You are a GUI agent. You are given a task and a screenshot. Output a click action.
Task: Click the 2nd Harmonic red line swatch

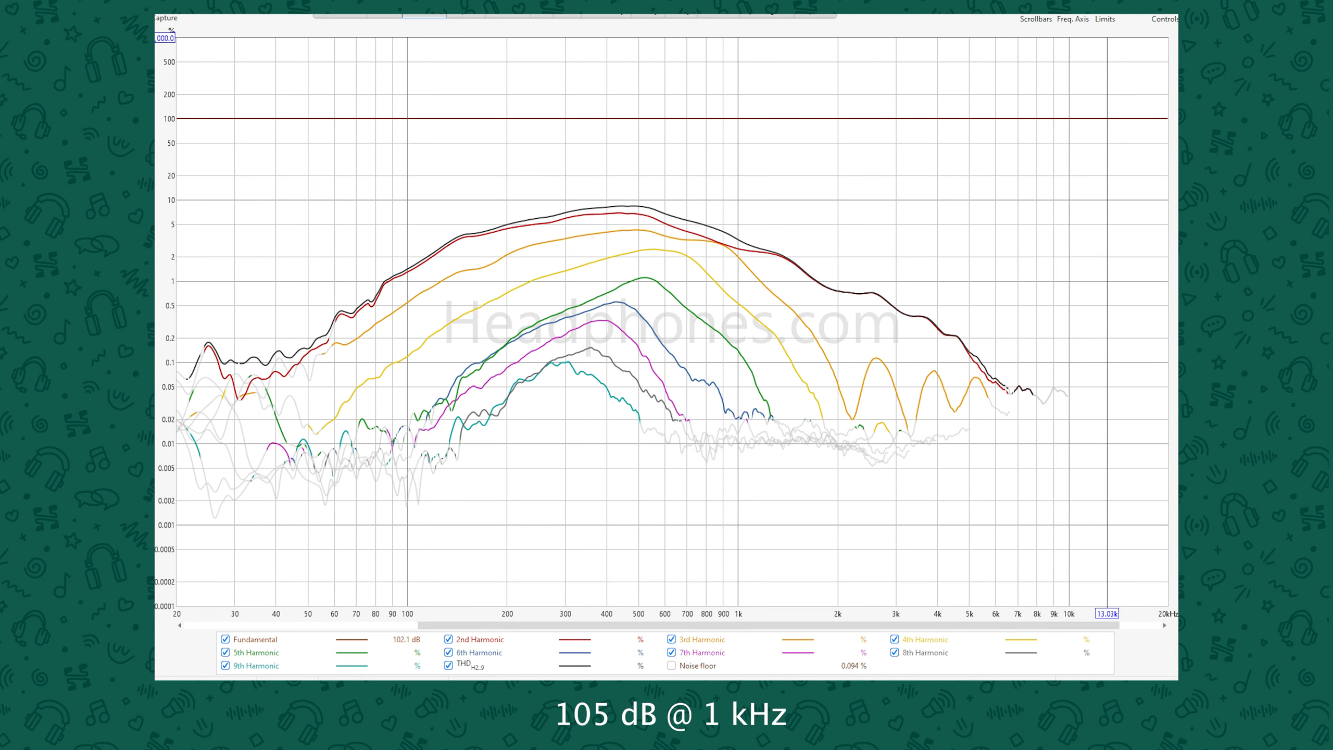click(575, 640)
